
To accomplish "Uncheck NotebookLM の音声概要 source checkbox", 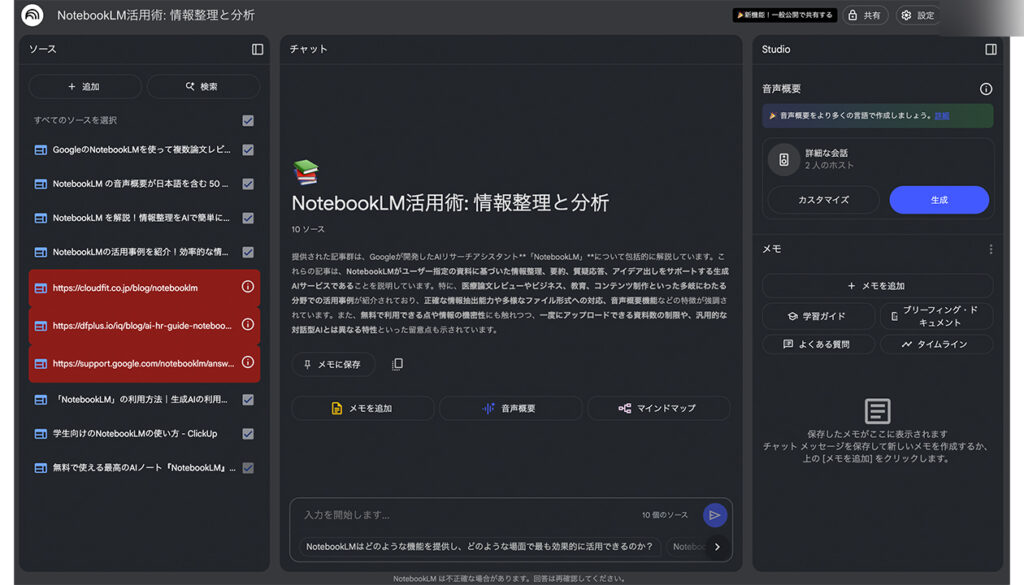I will [248, 184].
